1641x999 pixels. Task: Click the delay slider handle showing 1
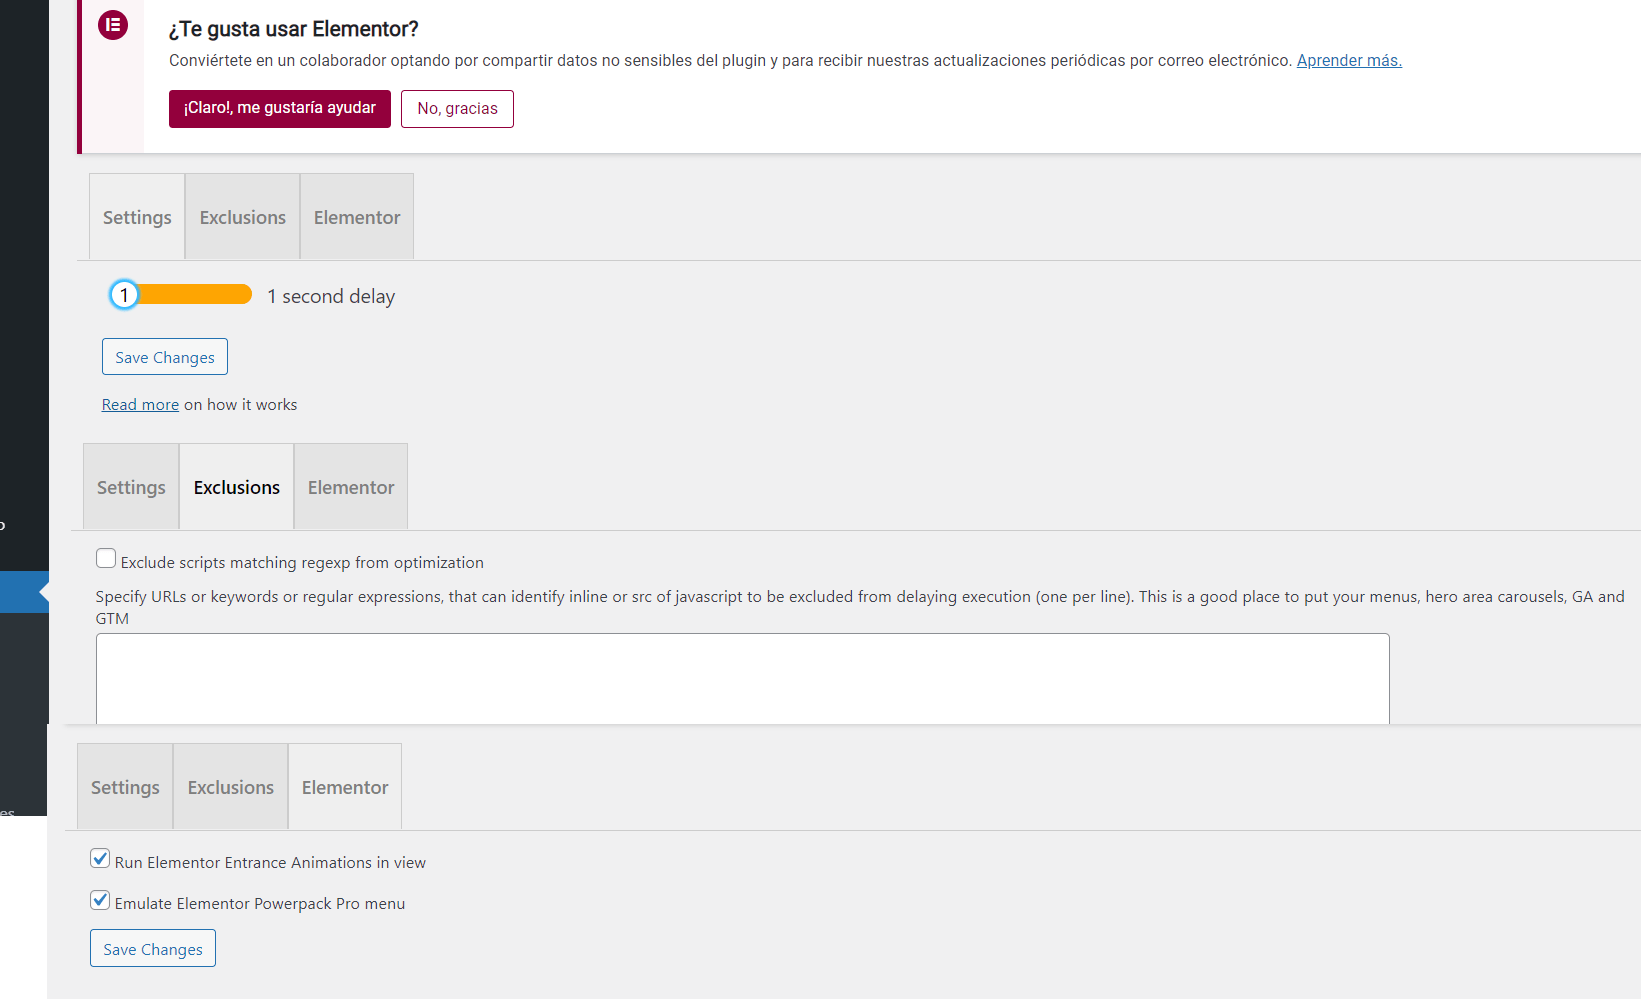(124, 295)
